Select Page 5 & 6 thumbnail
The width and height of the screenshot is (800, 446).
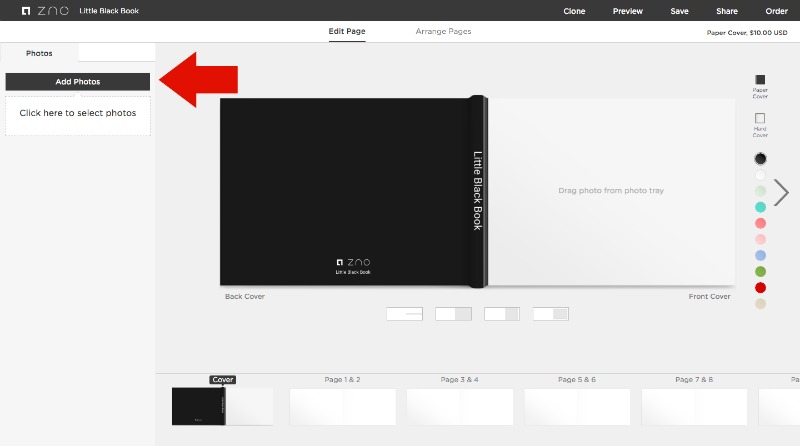click(577, 407)
